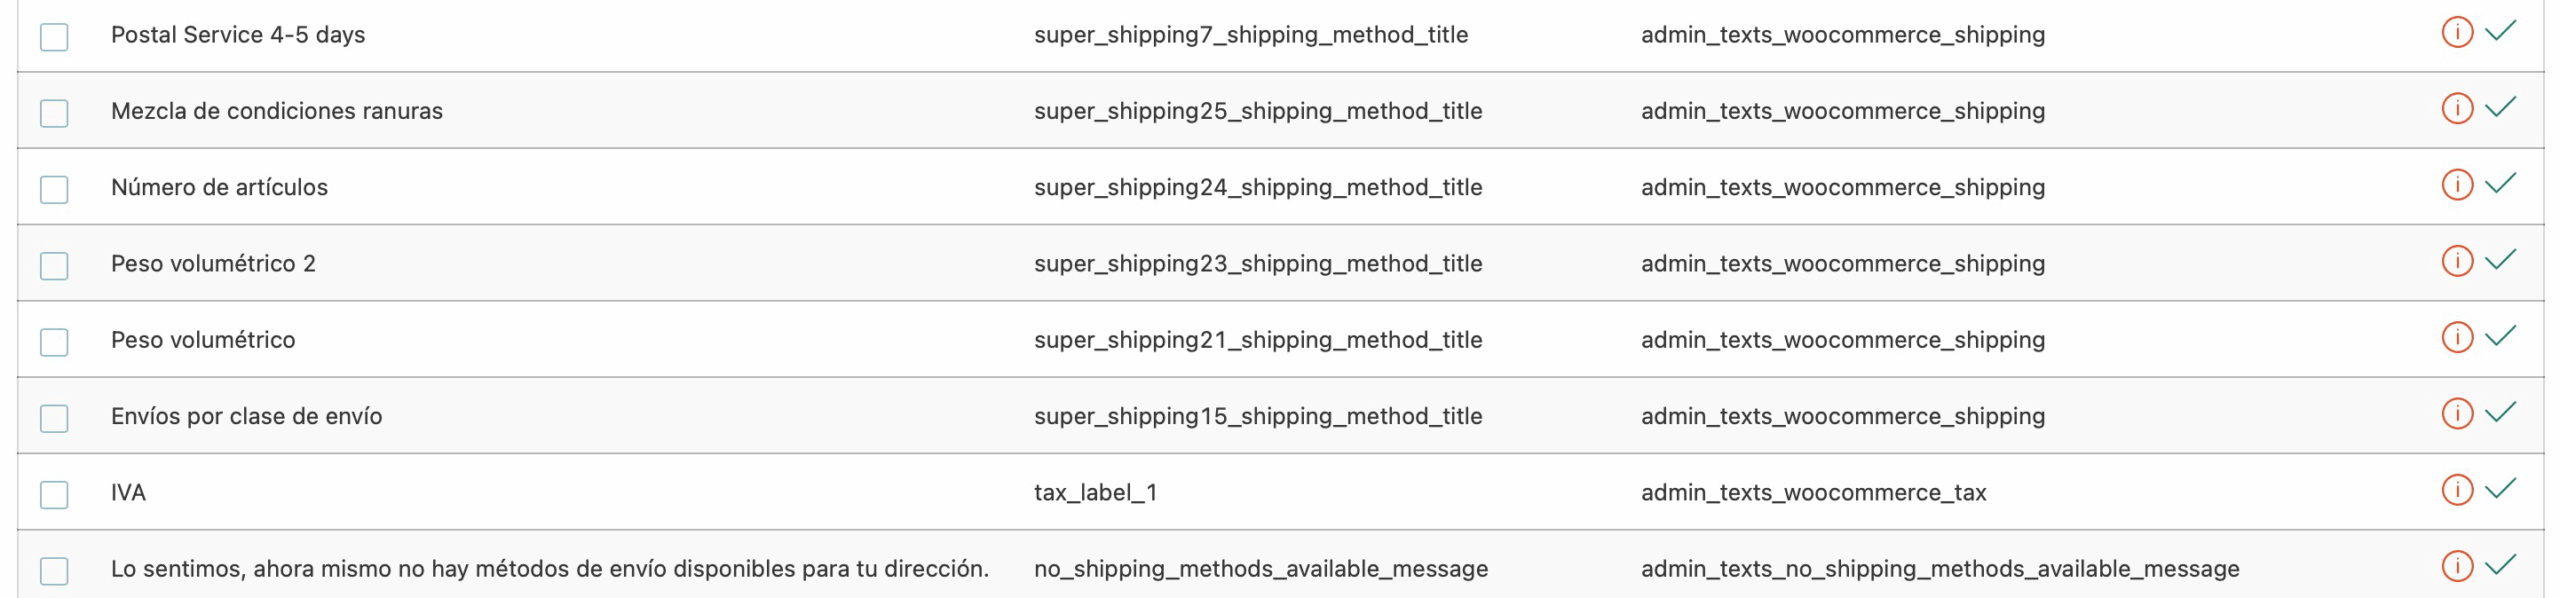
Task: Tick checkbox for Mezcla de condiciones ranuras
Action: click(x=54, y=113)
